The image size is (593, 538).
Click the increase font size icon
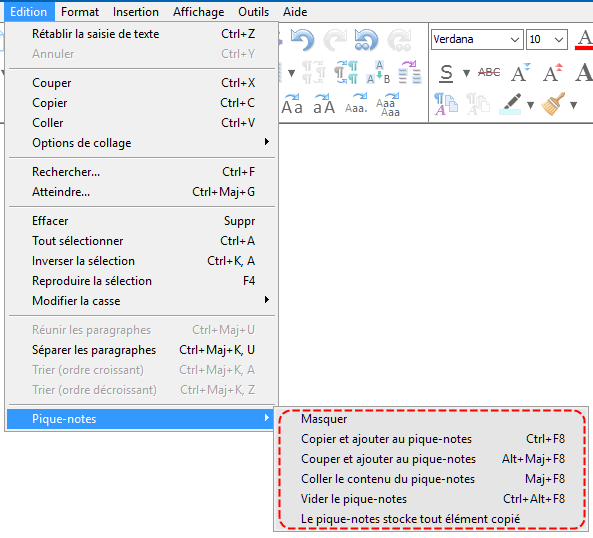(553, 72)
